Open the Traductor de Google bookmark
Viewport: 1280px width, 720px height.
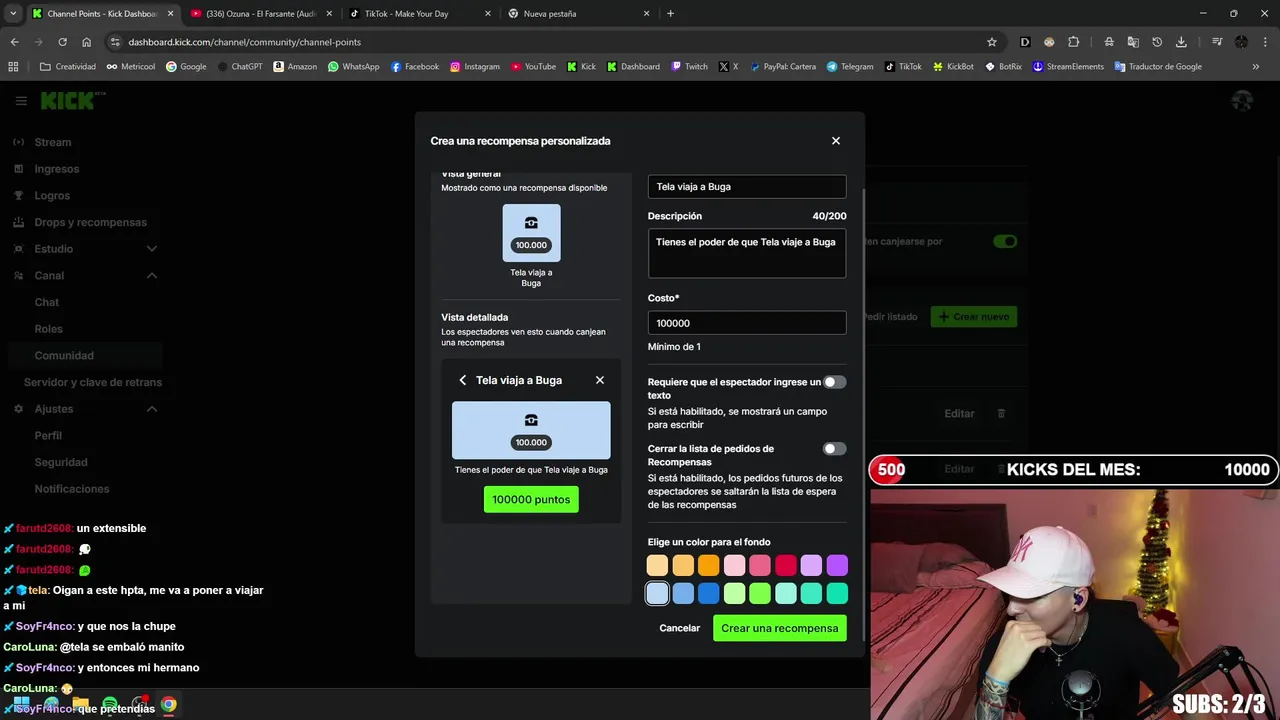click(1158, 67)
